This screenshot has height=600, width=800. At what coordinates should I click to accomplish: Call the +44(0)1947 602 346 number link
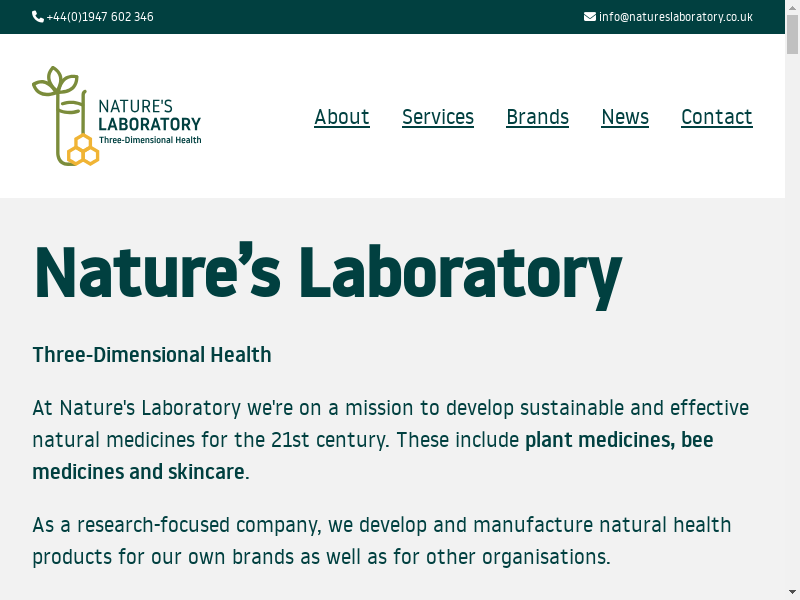point(100,17)
